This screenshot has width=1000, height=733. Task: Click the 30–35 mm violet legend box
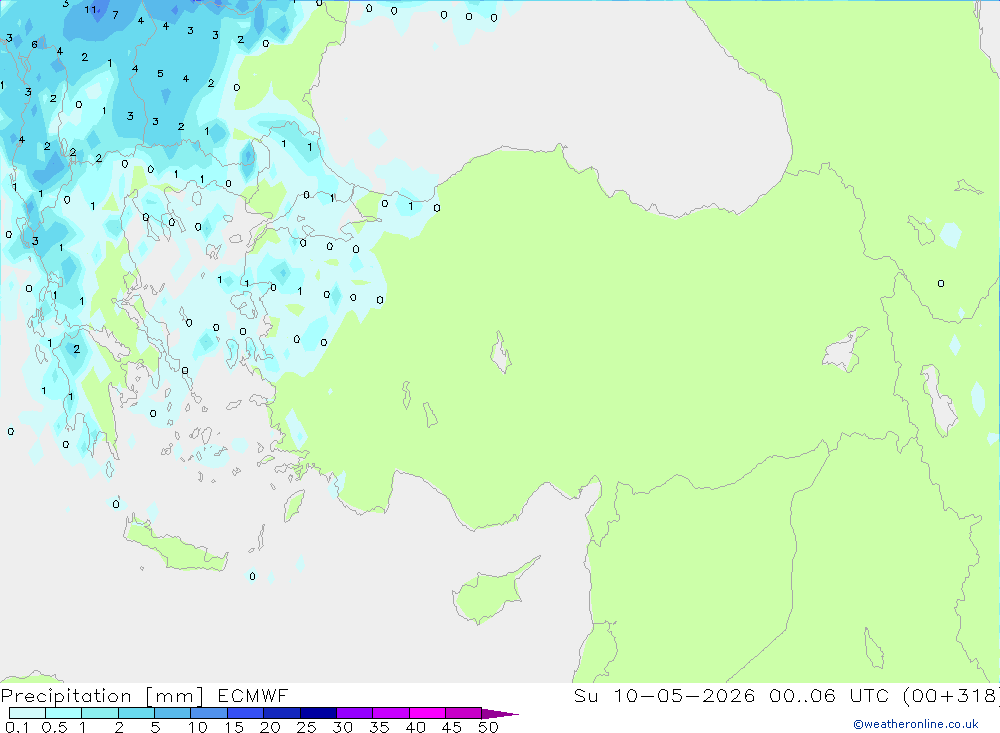(x=355, y=713)
